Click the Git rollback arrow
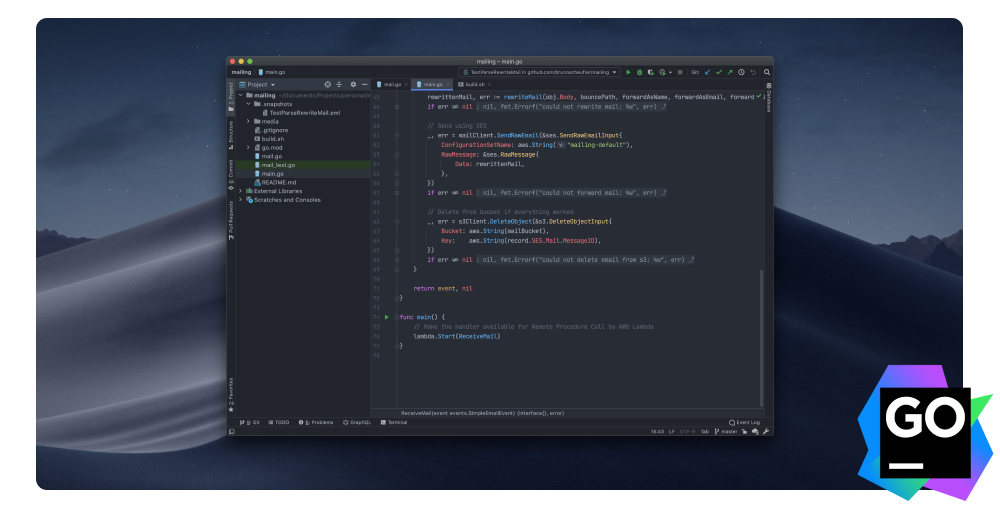Screen dimensions: 1000x508 753,72
